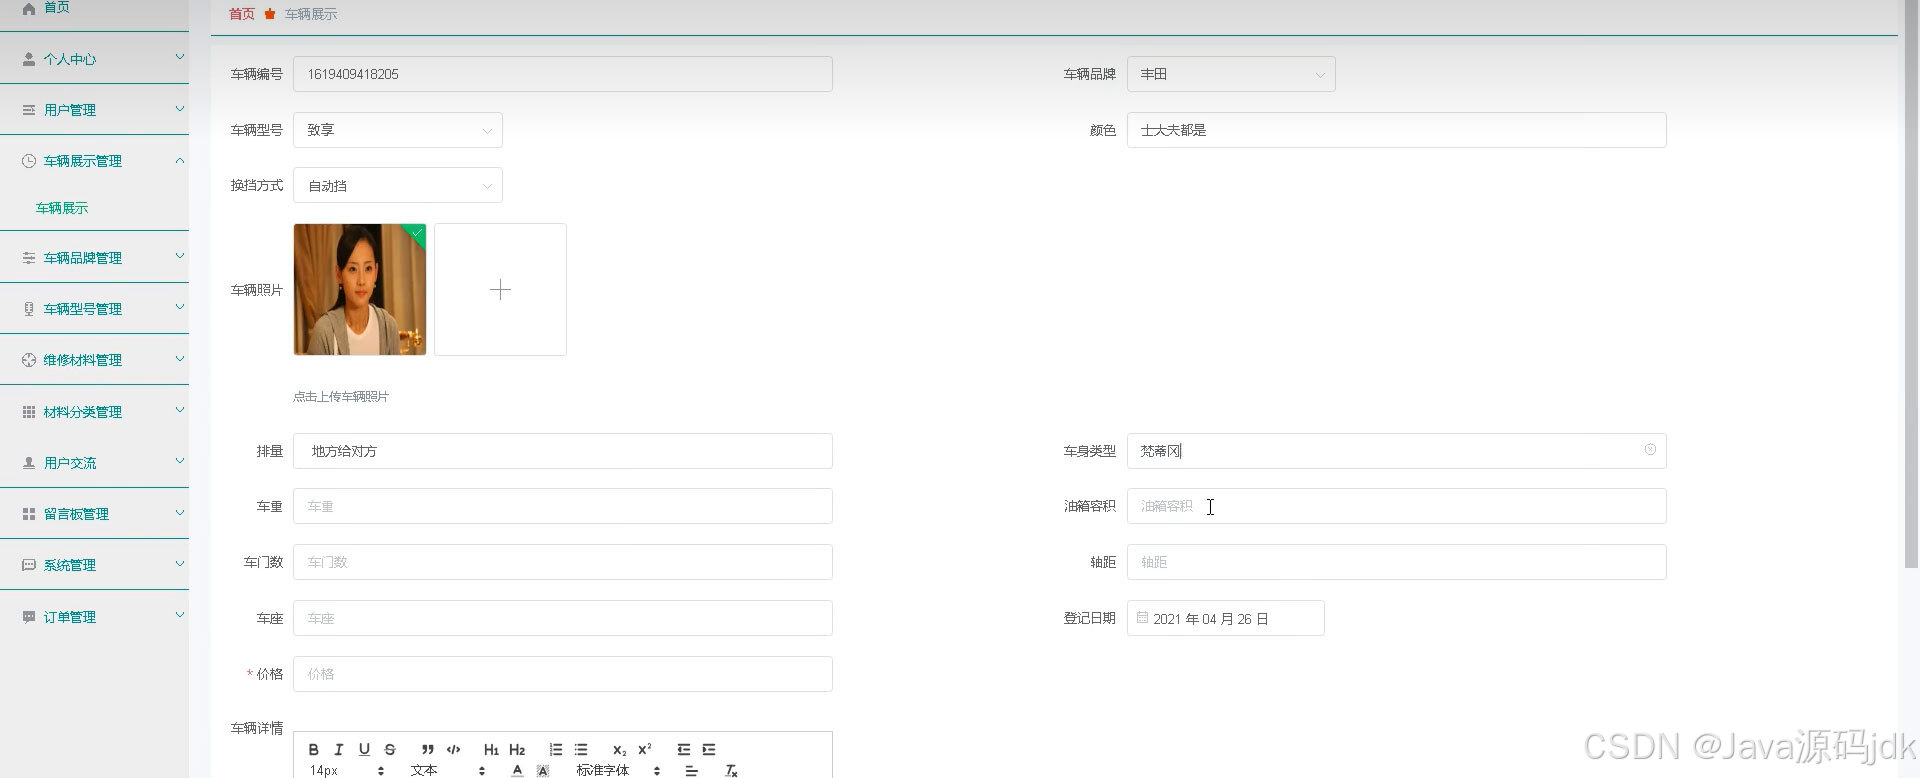Expand 个人中心 sidebar menu

point(94,59)
